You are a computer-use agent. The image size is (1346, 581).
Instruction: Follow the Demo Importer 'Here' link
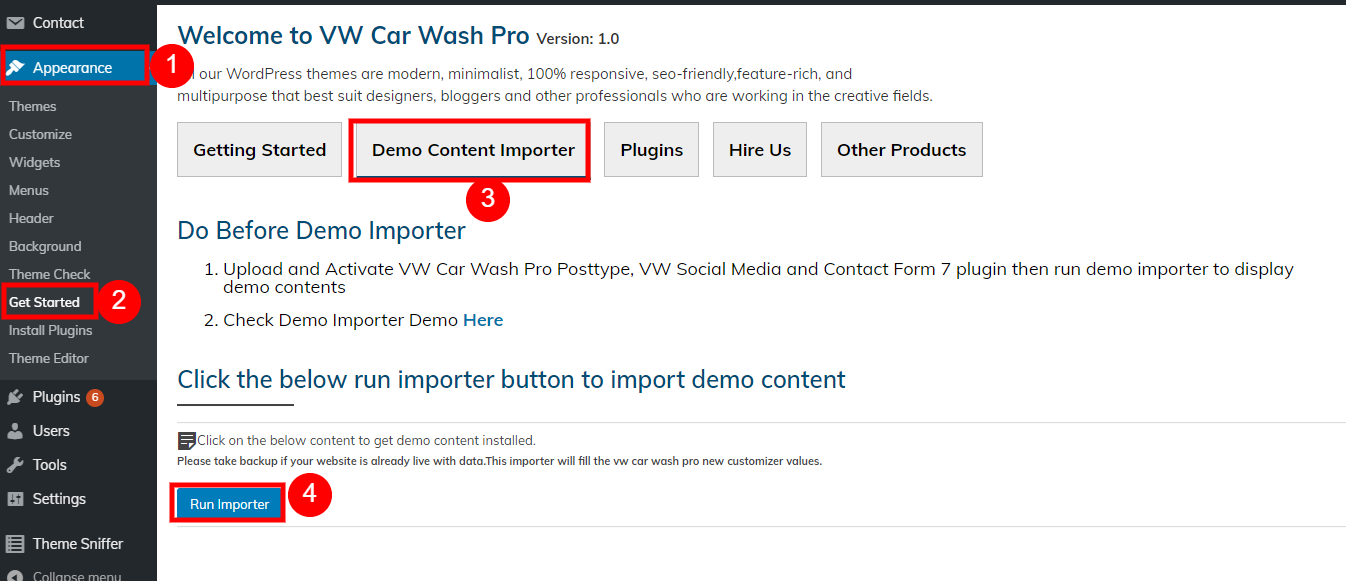click(483, 320)
